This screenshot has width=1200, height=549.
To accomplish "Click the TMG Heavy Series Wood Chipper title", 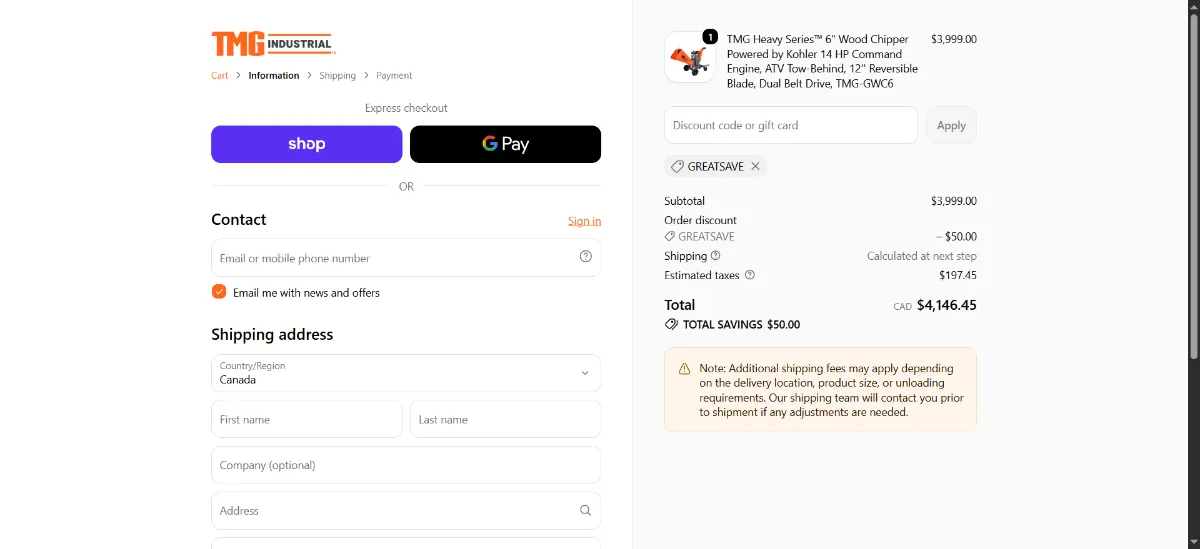I will [822, 62].
